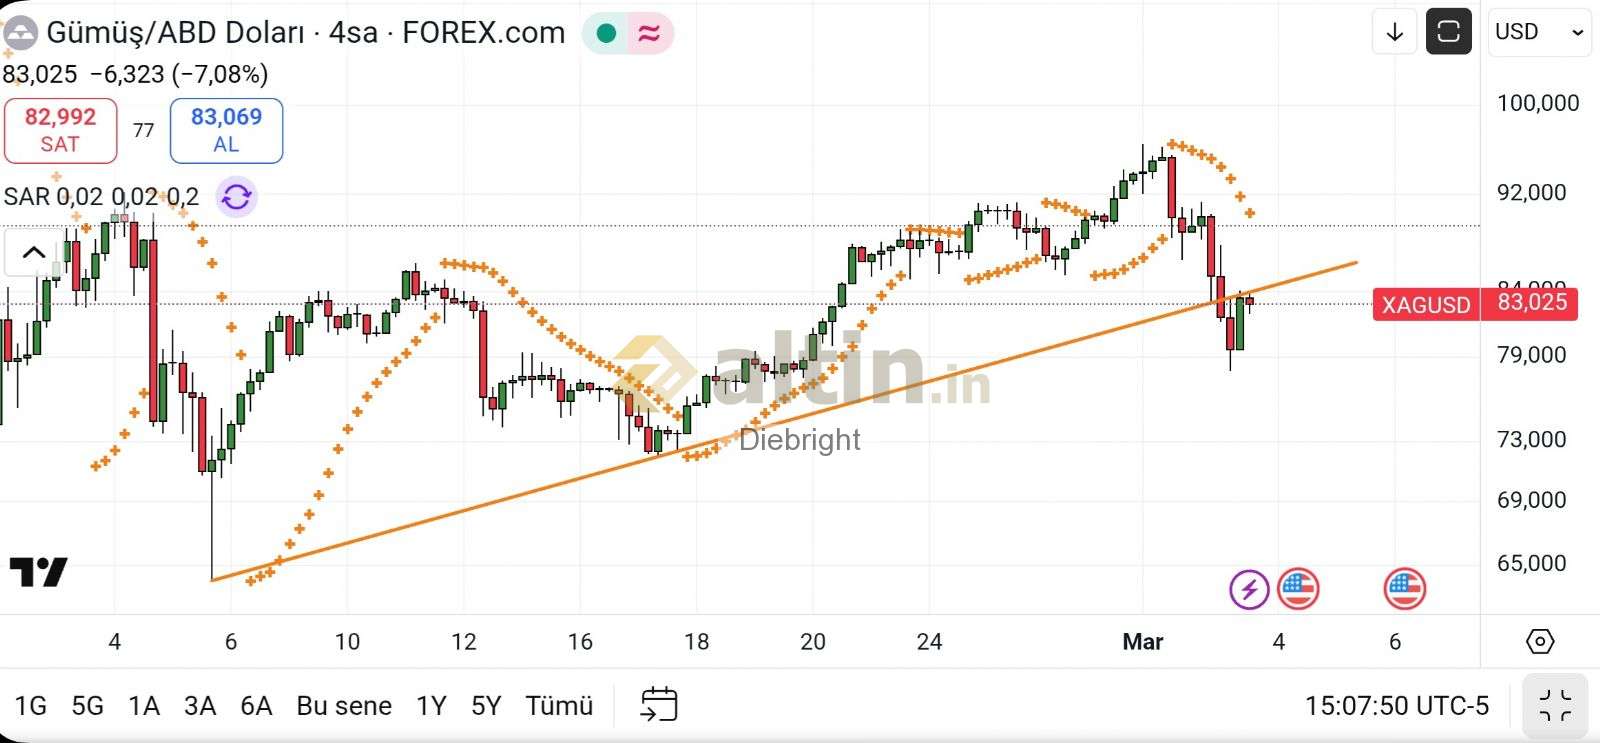The width and height of the screenshot is (1600, 743).
Task: Click the fullscreen collapse icon
Action: (x=1555, y=705)
